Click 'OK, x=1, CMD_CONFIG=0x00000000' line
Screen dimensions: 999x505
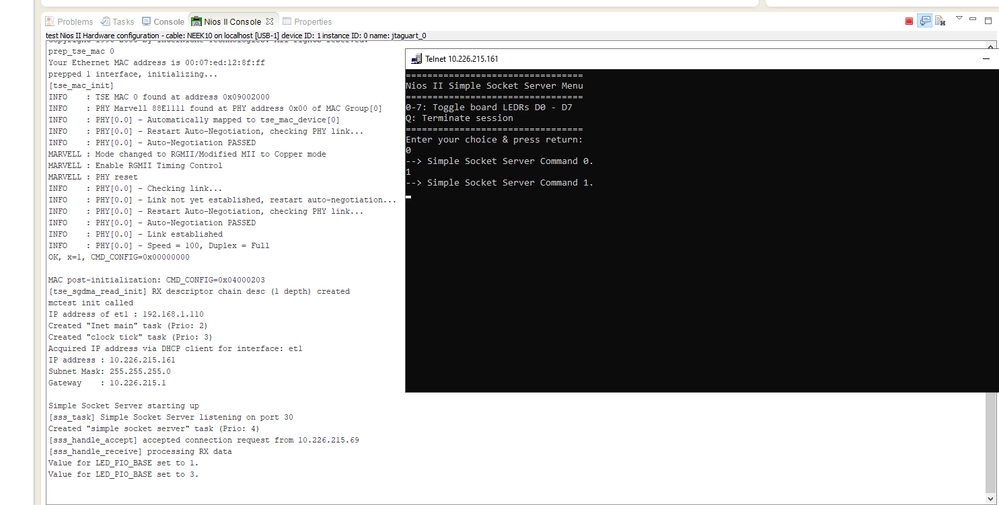tap(119, 258)
